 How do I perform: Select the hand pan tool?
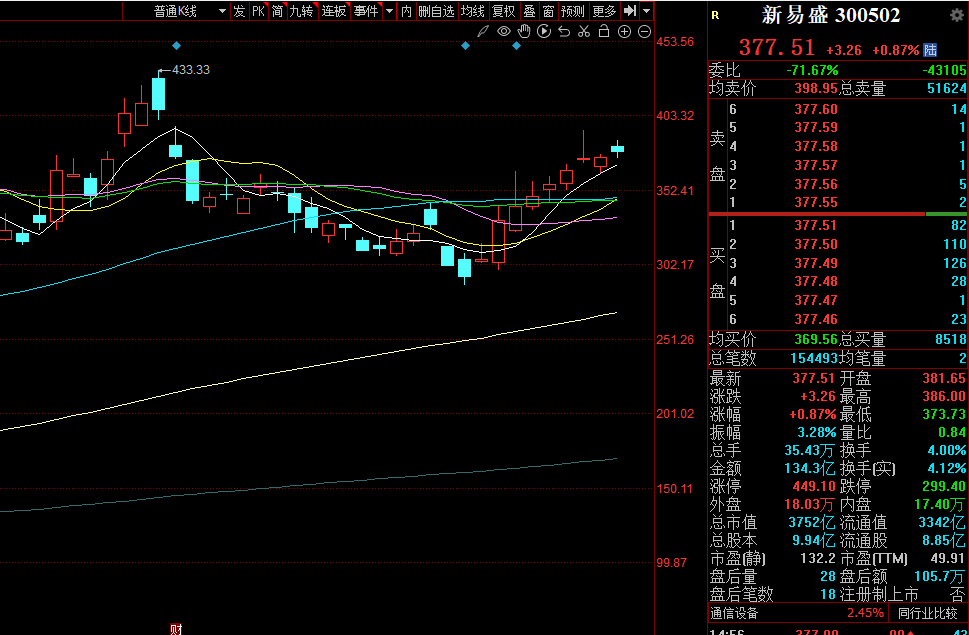(524, 32)
